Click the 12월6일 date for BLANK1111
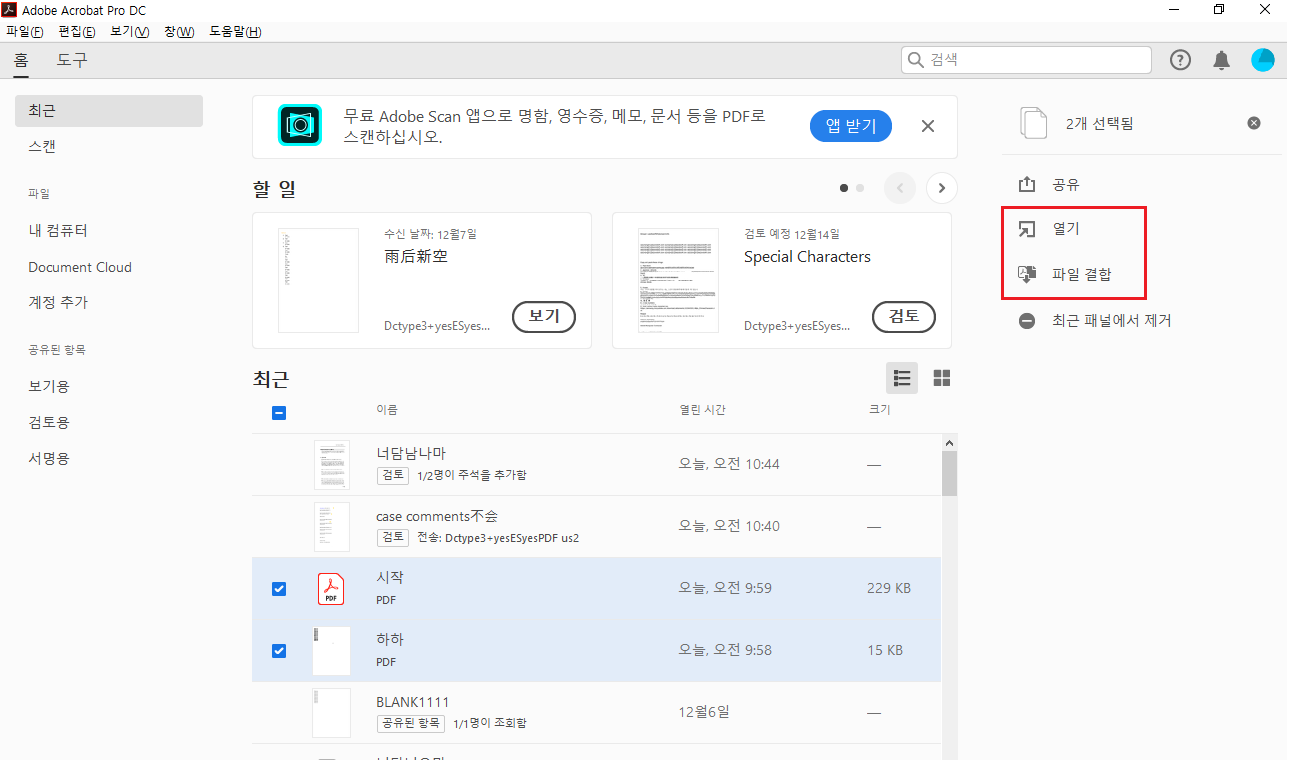The height and width of the screenshot is (760, 1290). tap(704, 713)
